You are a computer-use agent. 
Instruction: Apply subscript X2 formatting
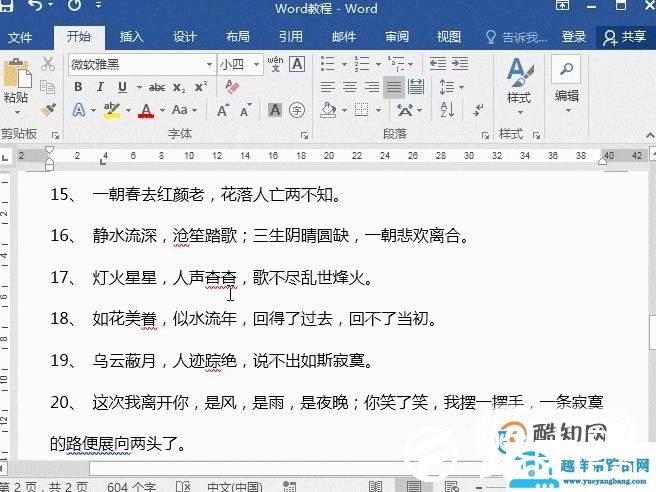(x=179, y=87)
